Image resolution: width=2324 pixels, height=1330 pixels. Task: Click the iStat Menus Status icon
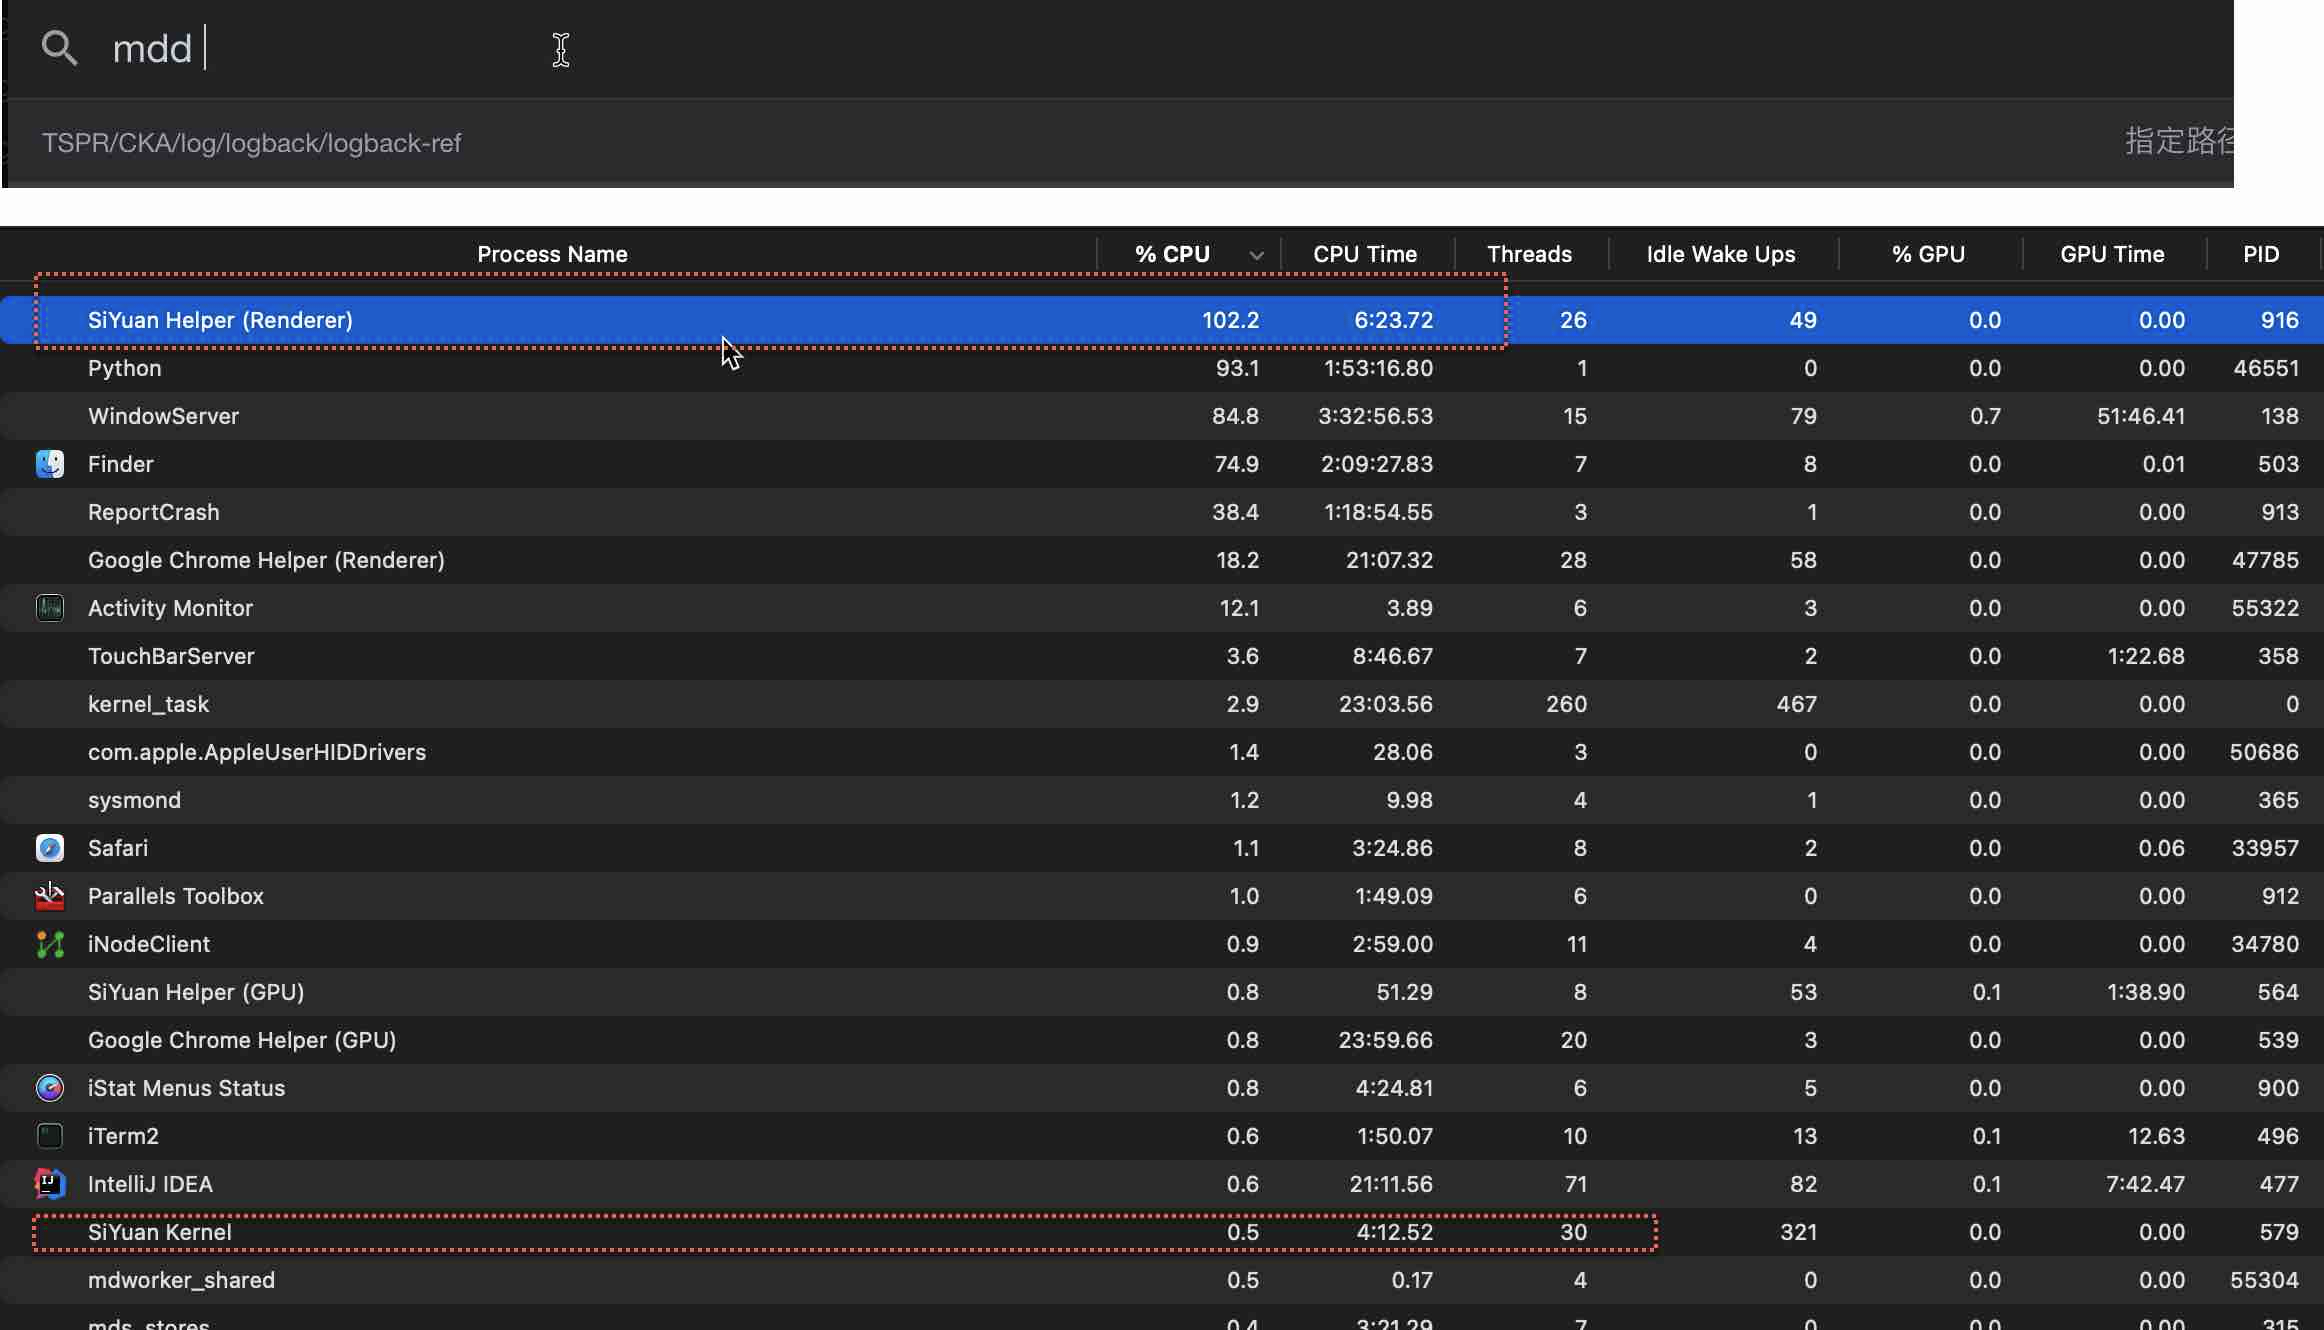[x=50, y=1088]
